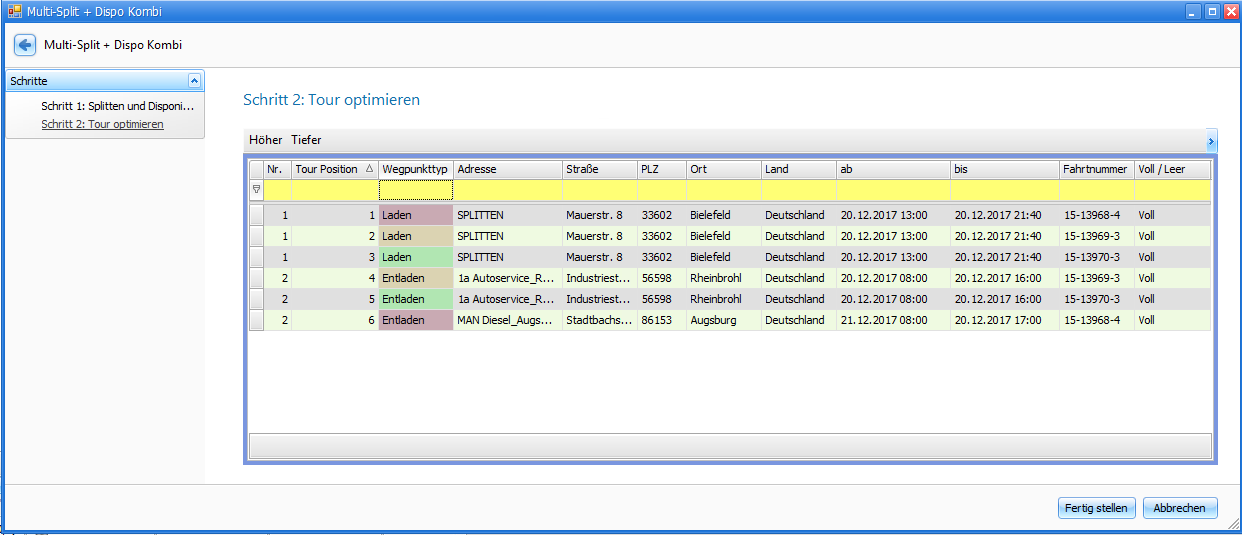Expand the toolbar overflow arrow at right
Screen dimensions: 1242x535
point(1211,141)
